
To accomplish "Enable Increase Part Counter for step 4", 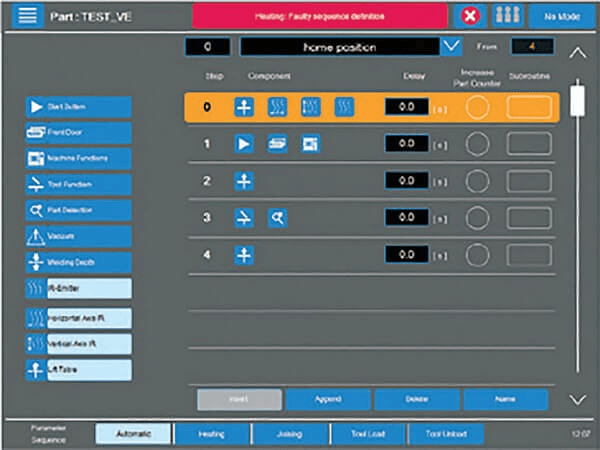I will (x=477, y=255).
